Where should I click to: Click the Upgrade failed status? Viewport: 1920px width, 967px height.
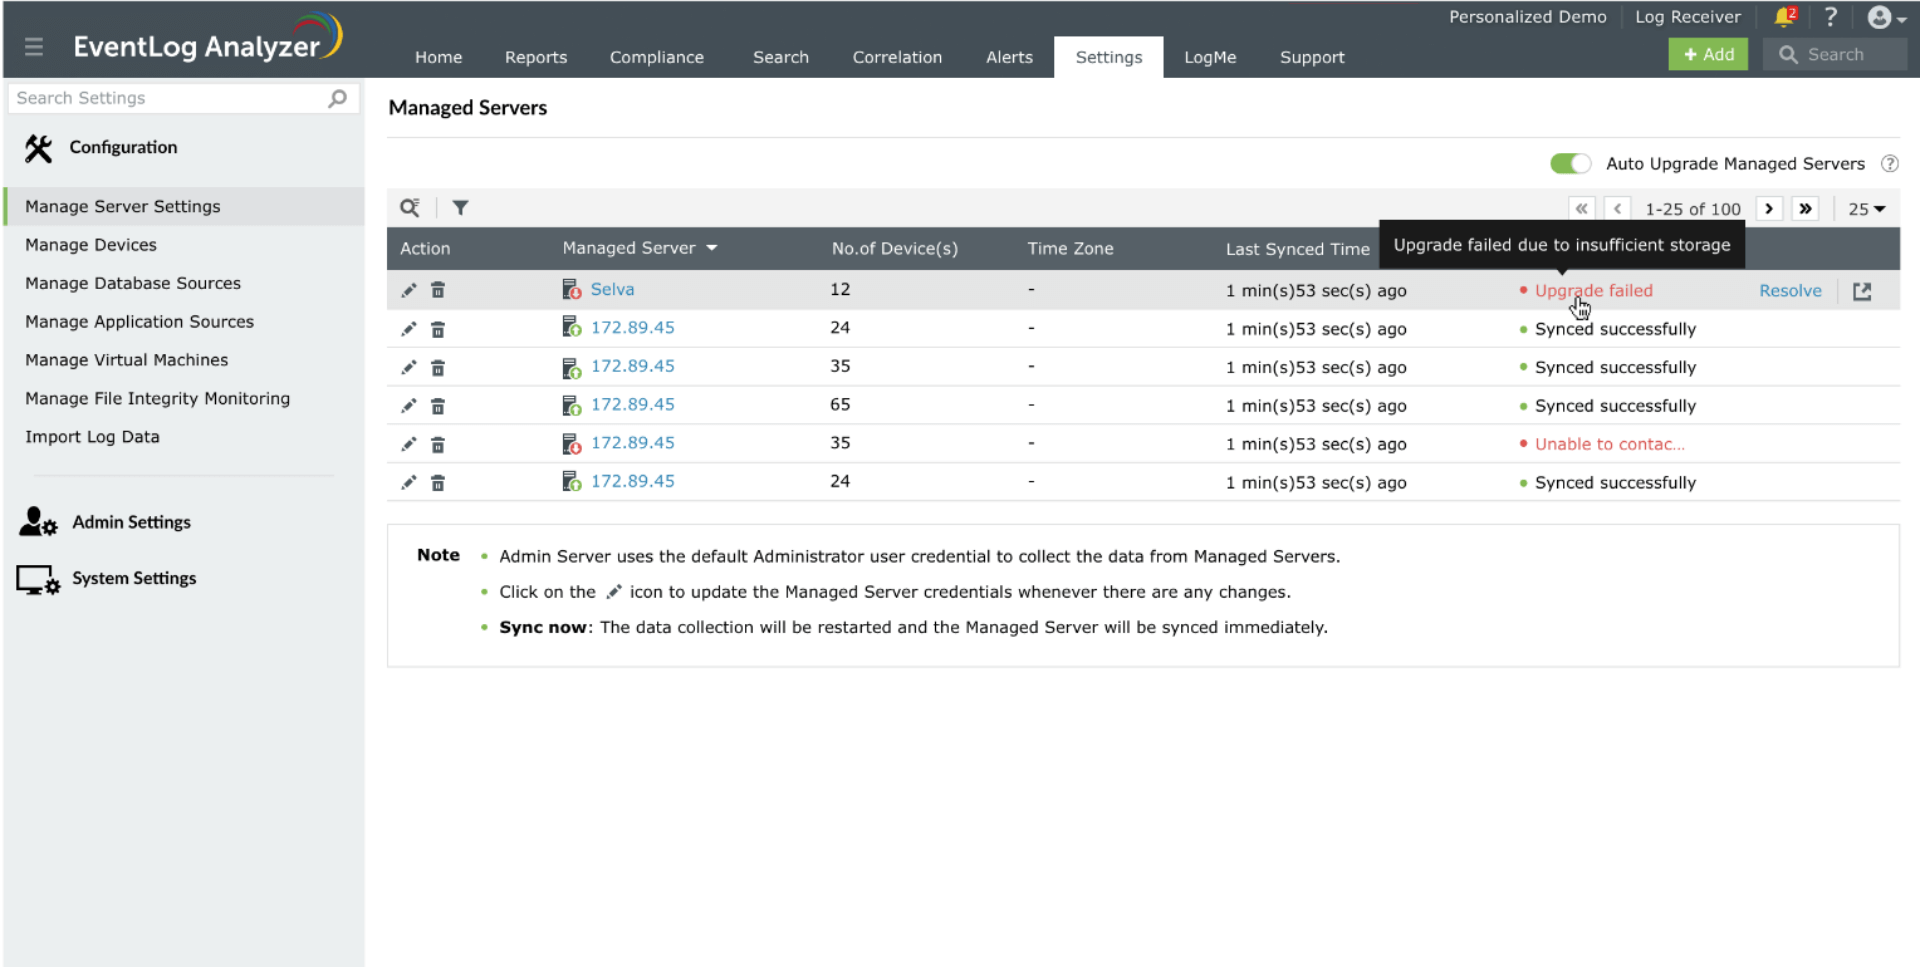click(1593, 291)
